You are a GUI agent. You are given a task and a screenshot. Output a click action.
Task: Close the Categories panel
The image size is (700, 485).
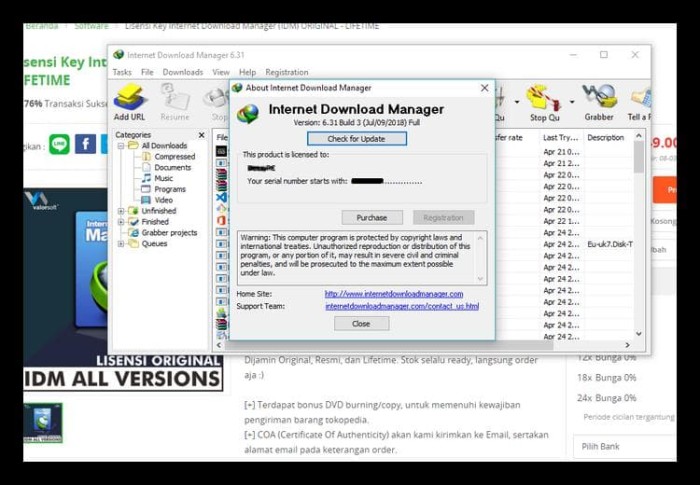coord(201,135)
